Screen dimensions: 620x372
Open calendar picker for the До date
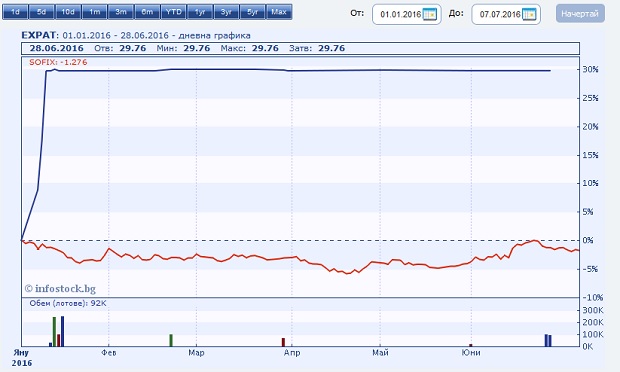coord(529,15)
